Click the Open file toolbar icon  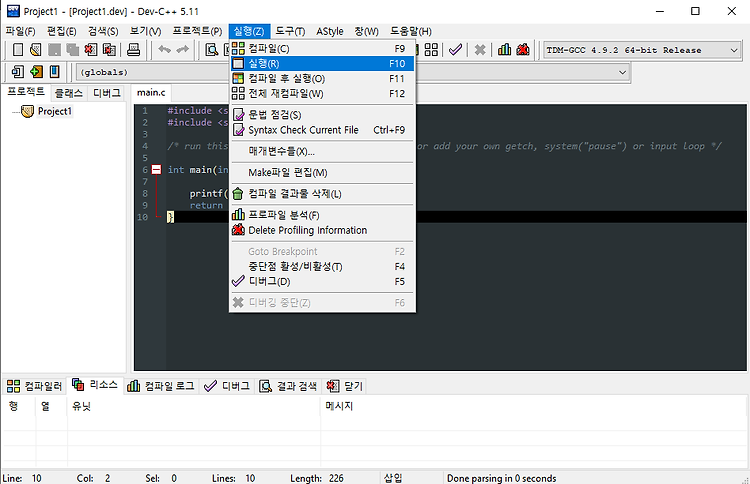35,49
